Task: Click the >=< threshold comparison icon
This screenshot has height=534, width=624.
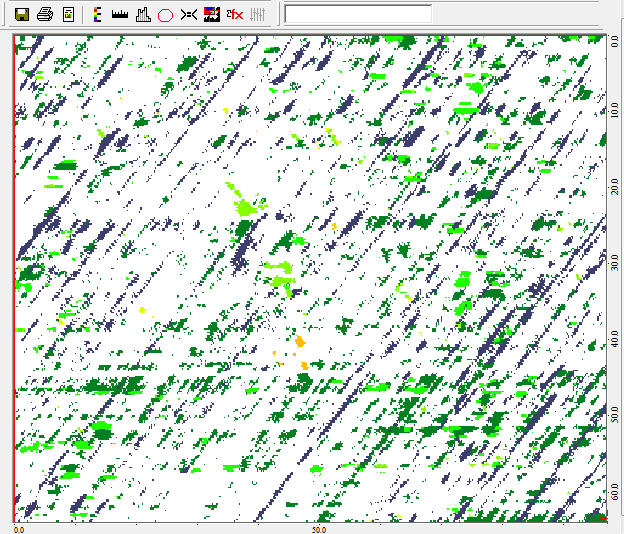Action: click(x=188, y=15)
